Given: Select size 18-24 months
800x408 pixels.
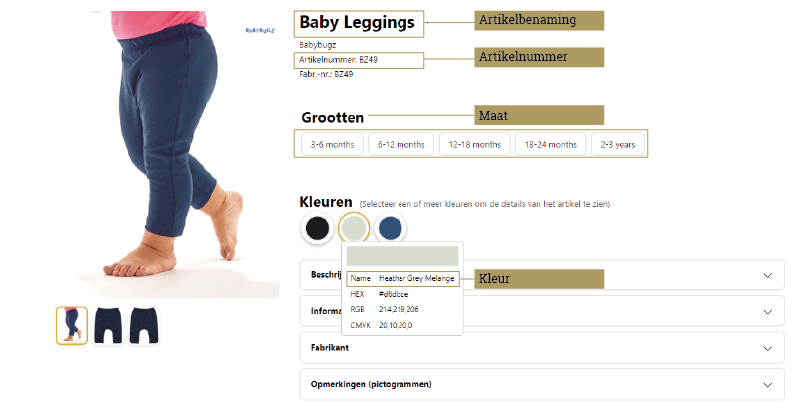Looking at the screenshot, I should 551,144.
